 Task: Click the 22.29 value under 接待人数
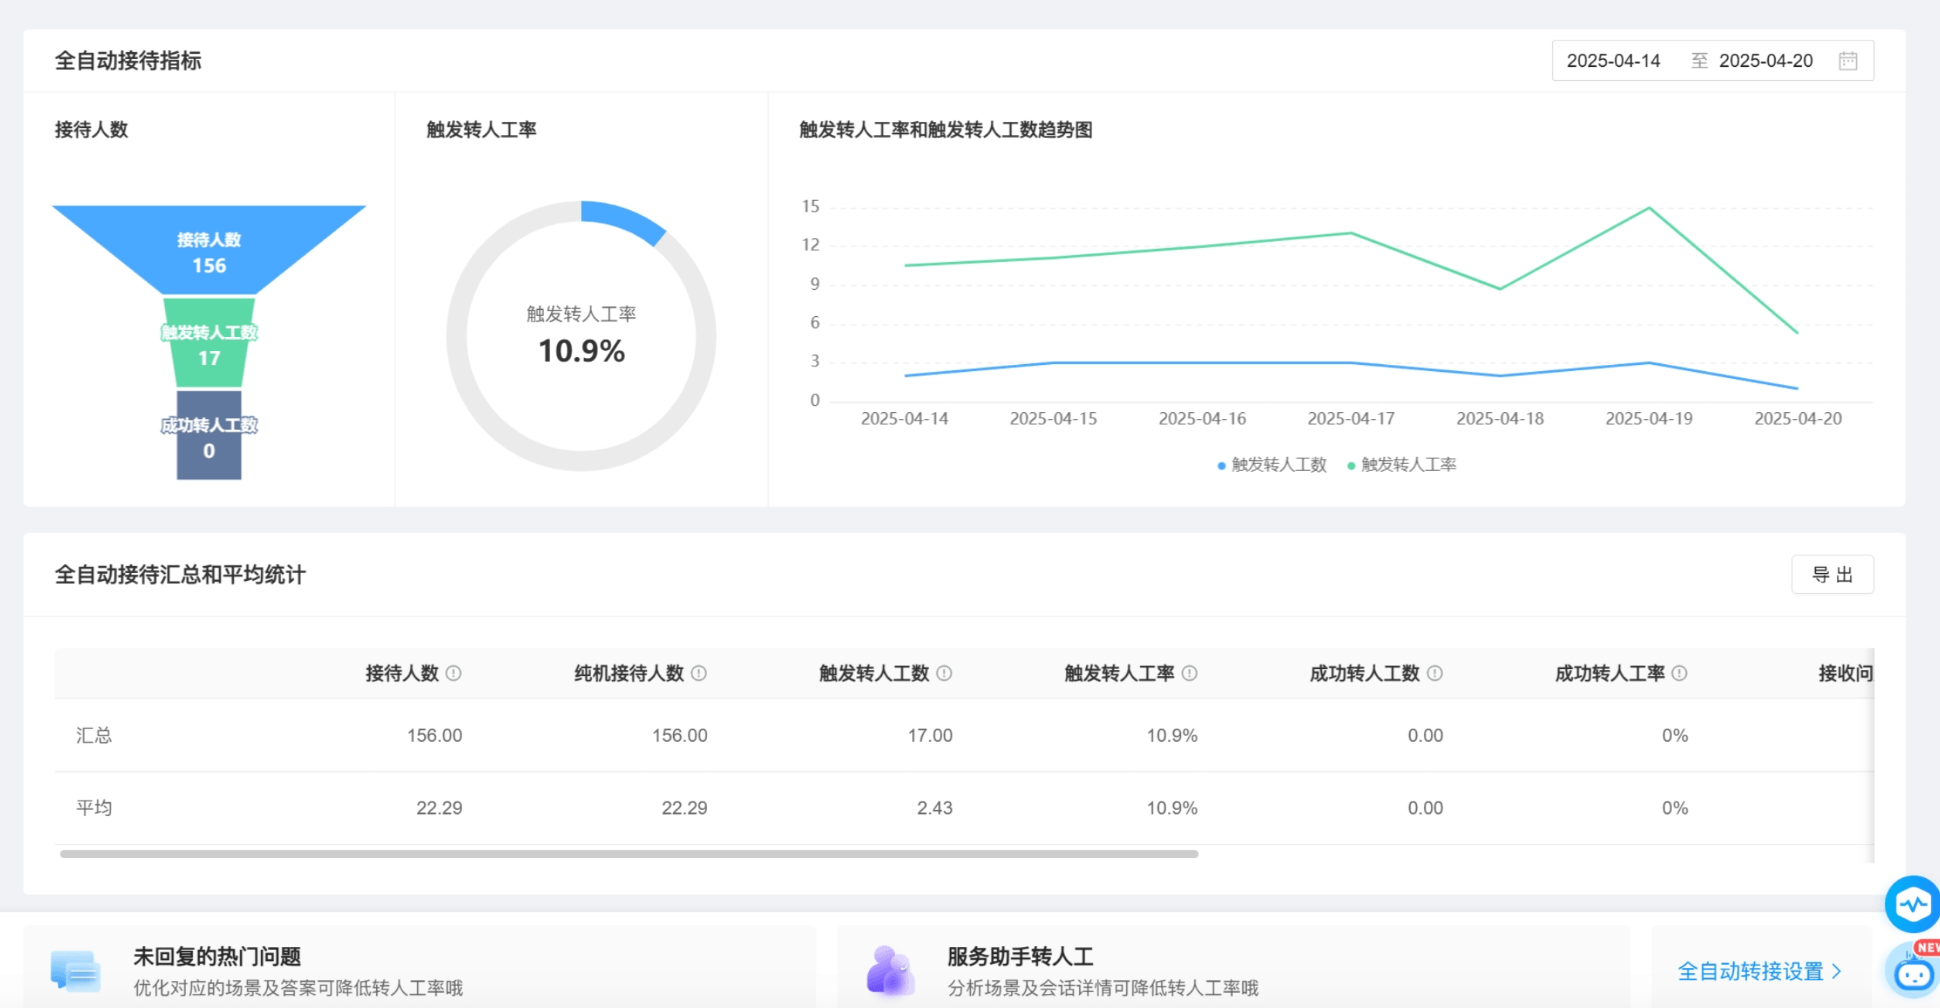pos(439,808)
